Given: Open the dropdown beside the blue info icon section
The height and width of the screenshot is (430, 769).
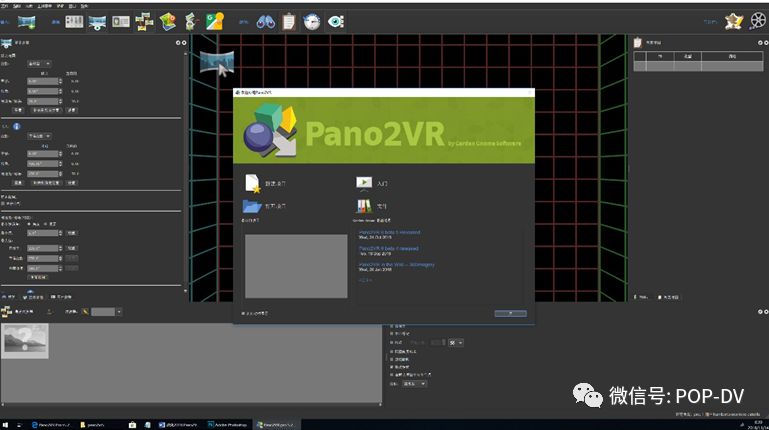Looking at the screenshot, I should pyautogui.click(x=39, y=136).
